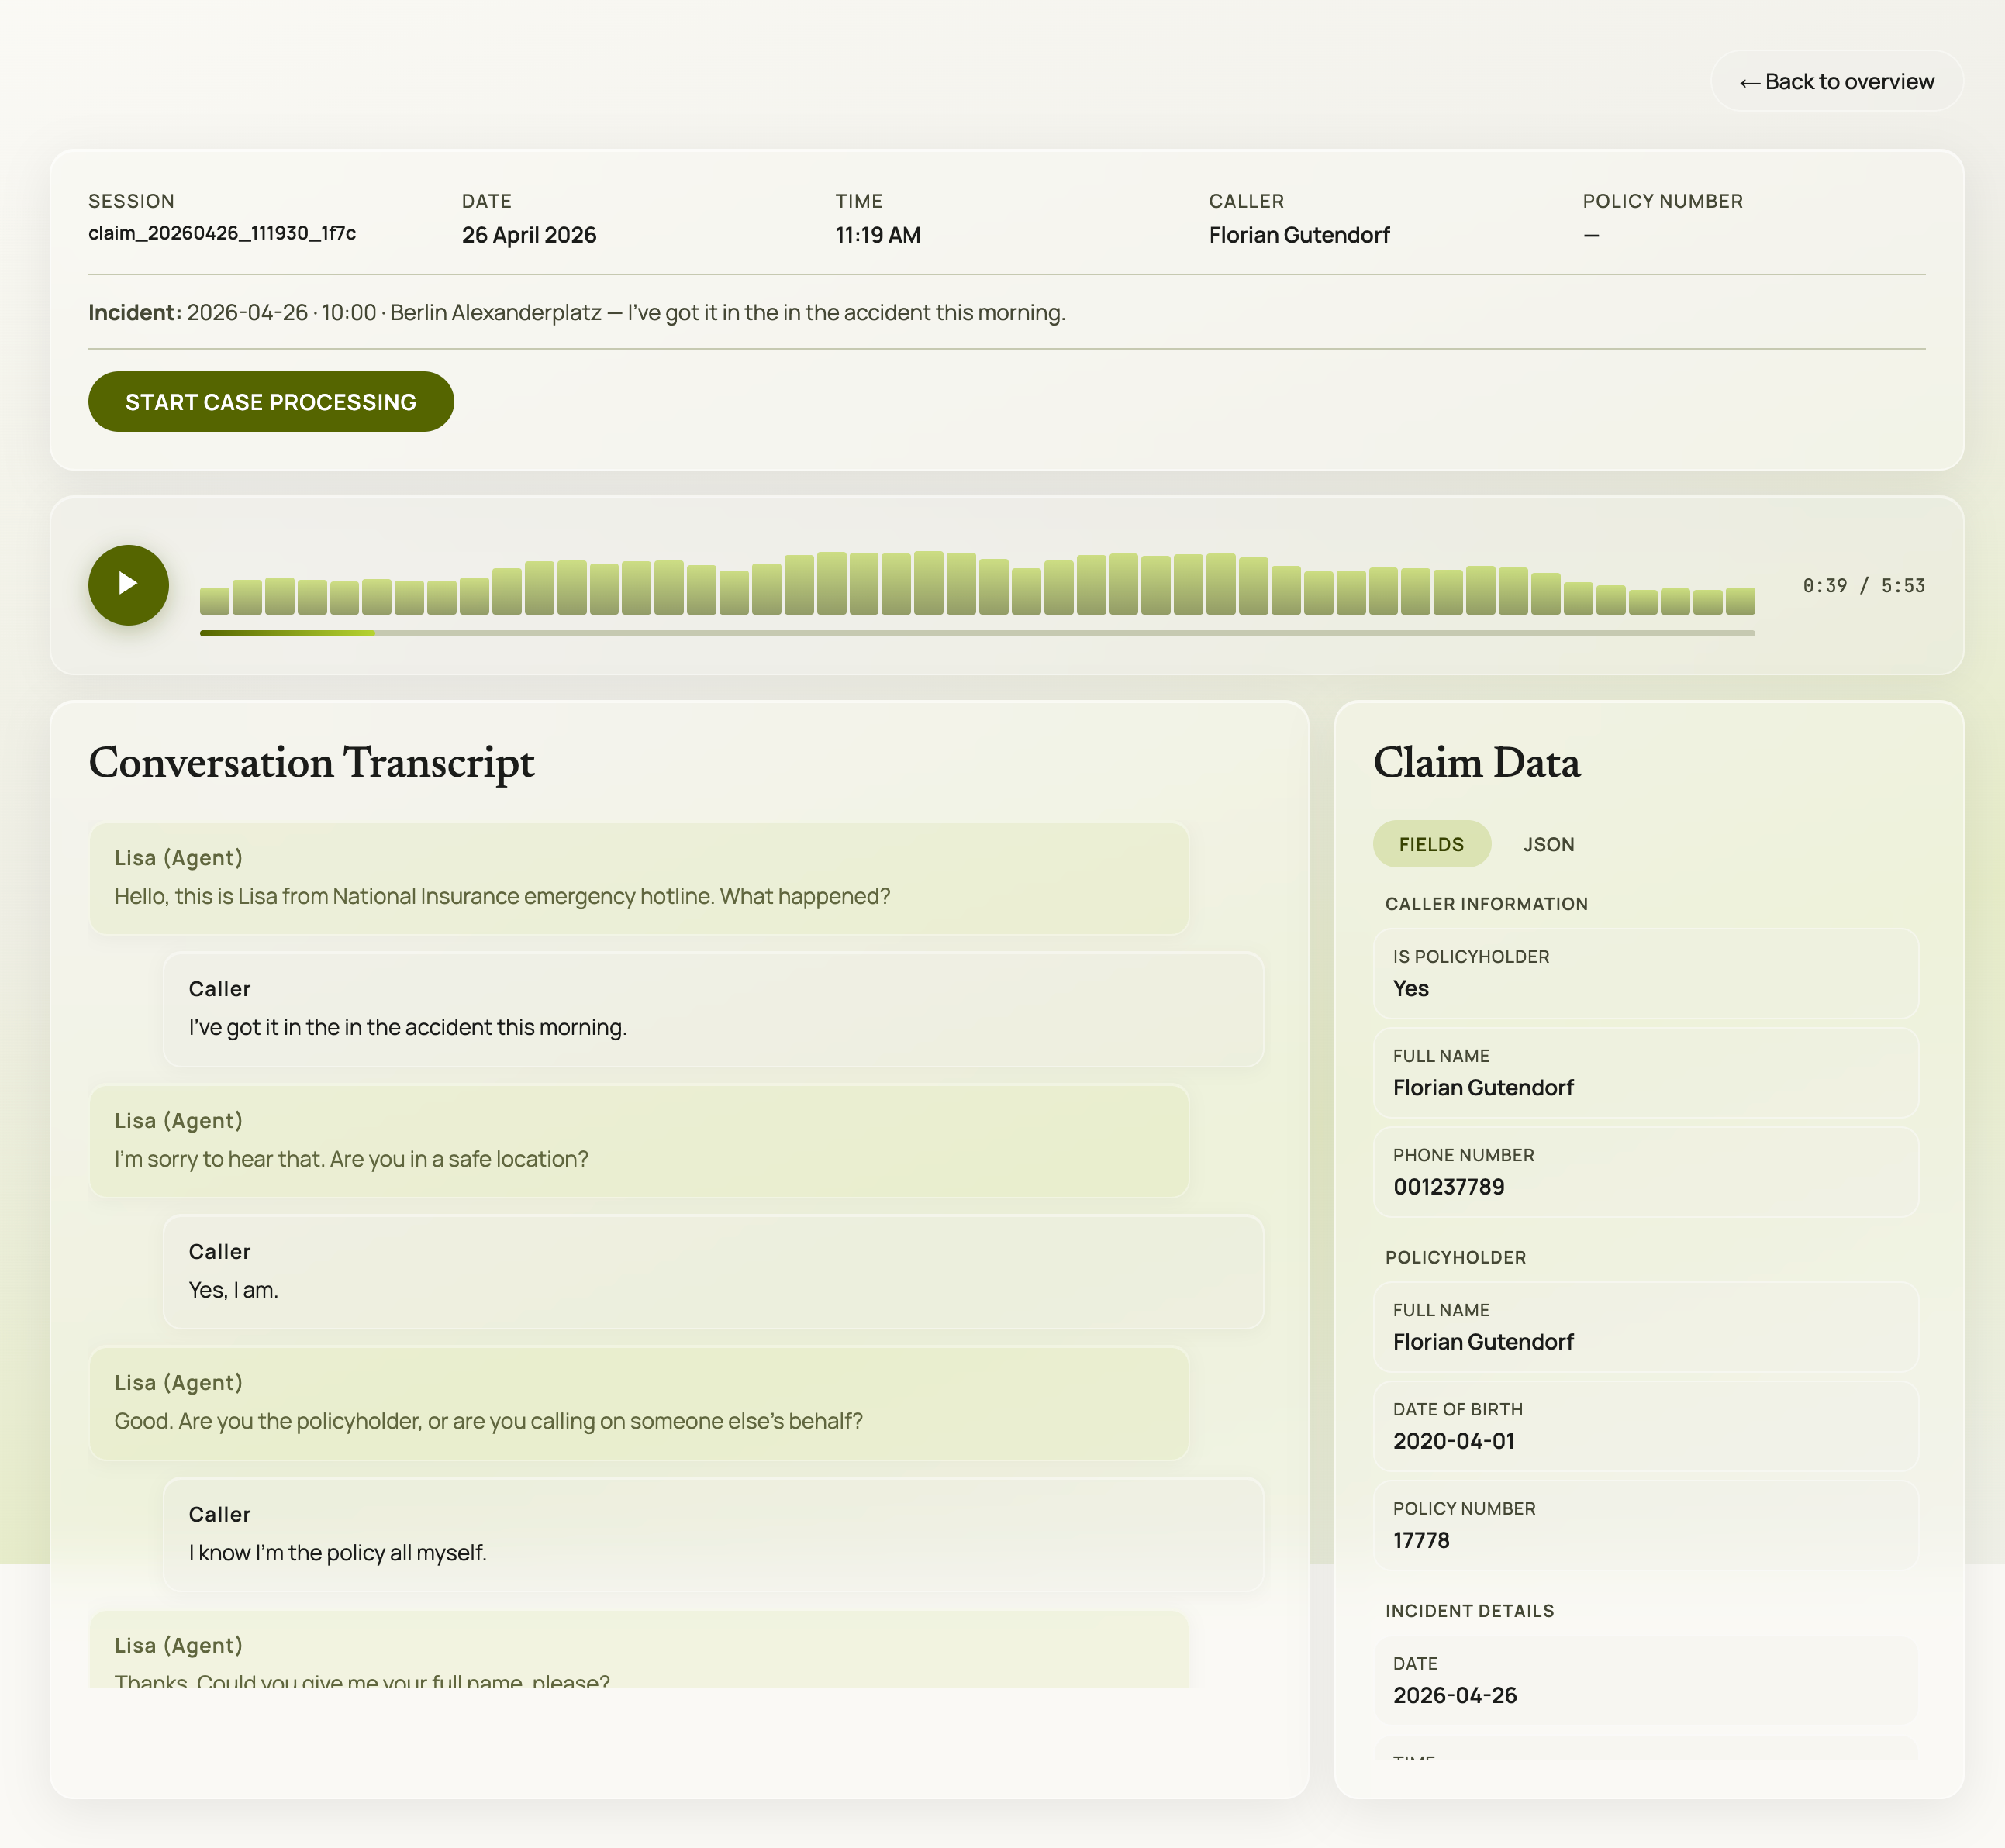Select the date of birth 2020-04-01 field
Viewport: 2005px width, 1848px height.
[1645, 1426]
